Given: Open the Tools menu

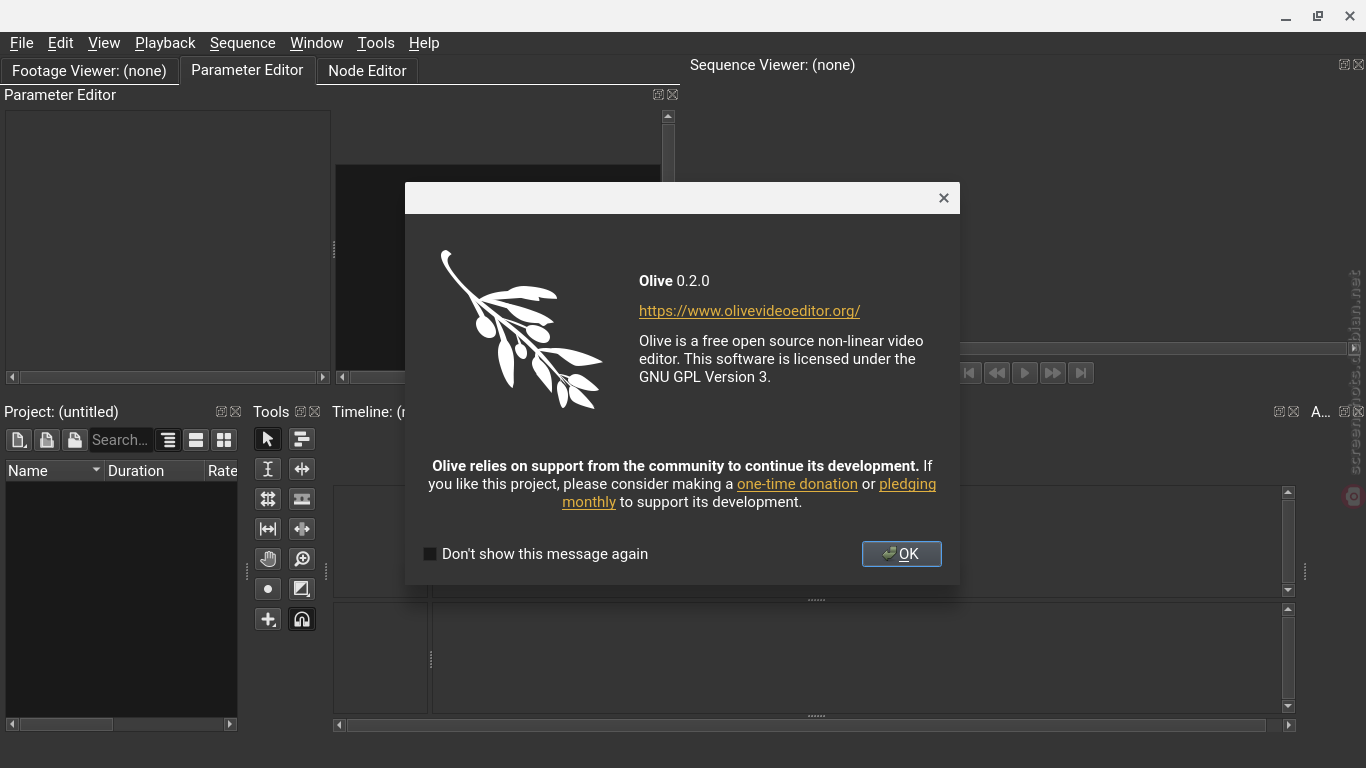Looking at the screenshot, I should [376, 43].
